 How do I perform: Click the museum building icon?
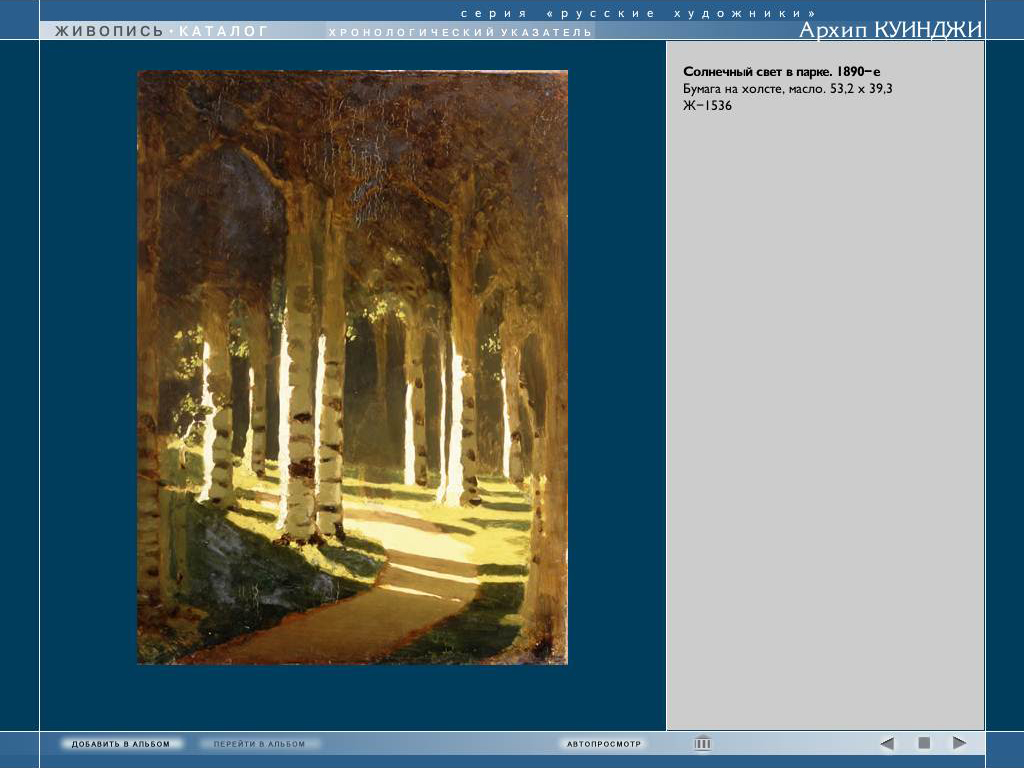[703, 743]
